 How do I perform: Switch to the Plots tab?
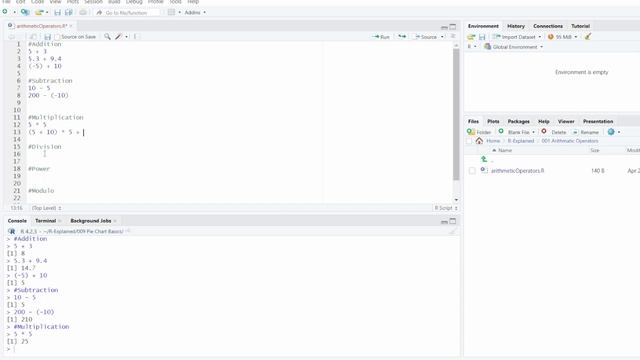click(493, 122)
